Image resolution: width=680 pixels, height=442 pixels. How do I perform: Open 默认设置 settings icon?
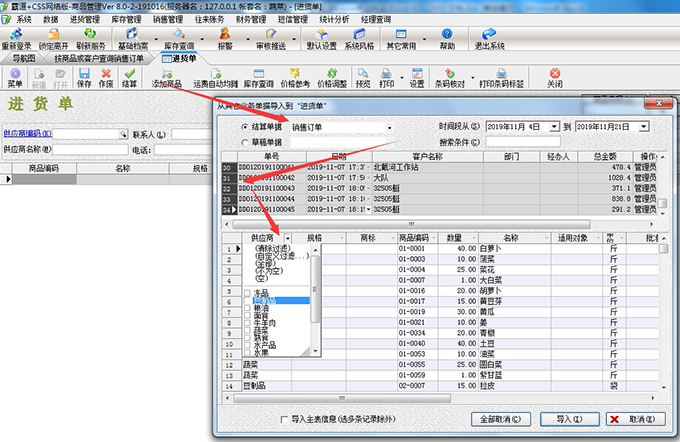tap(322, 33)
